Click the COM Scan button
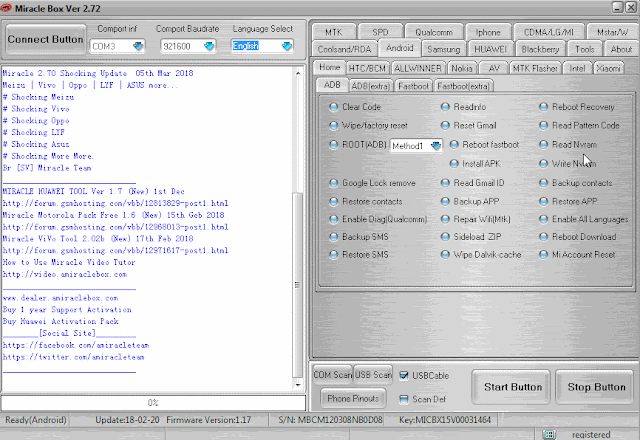This screenshot has height=440, width=640. click(x=332, y=375)
